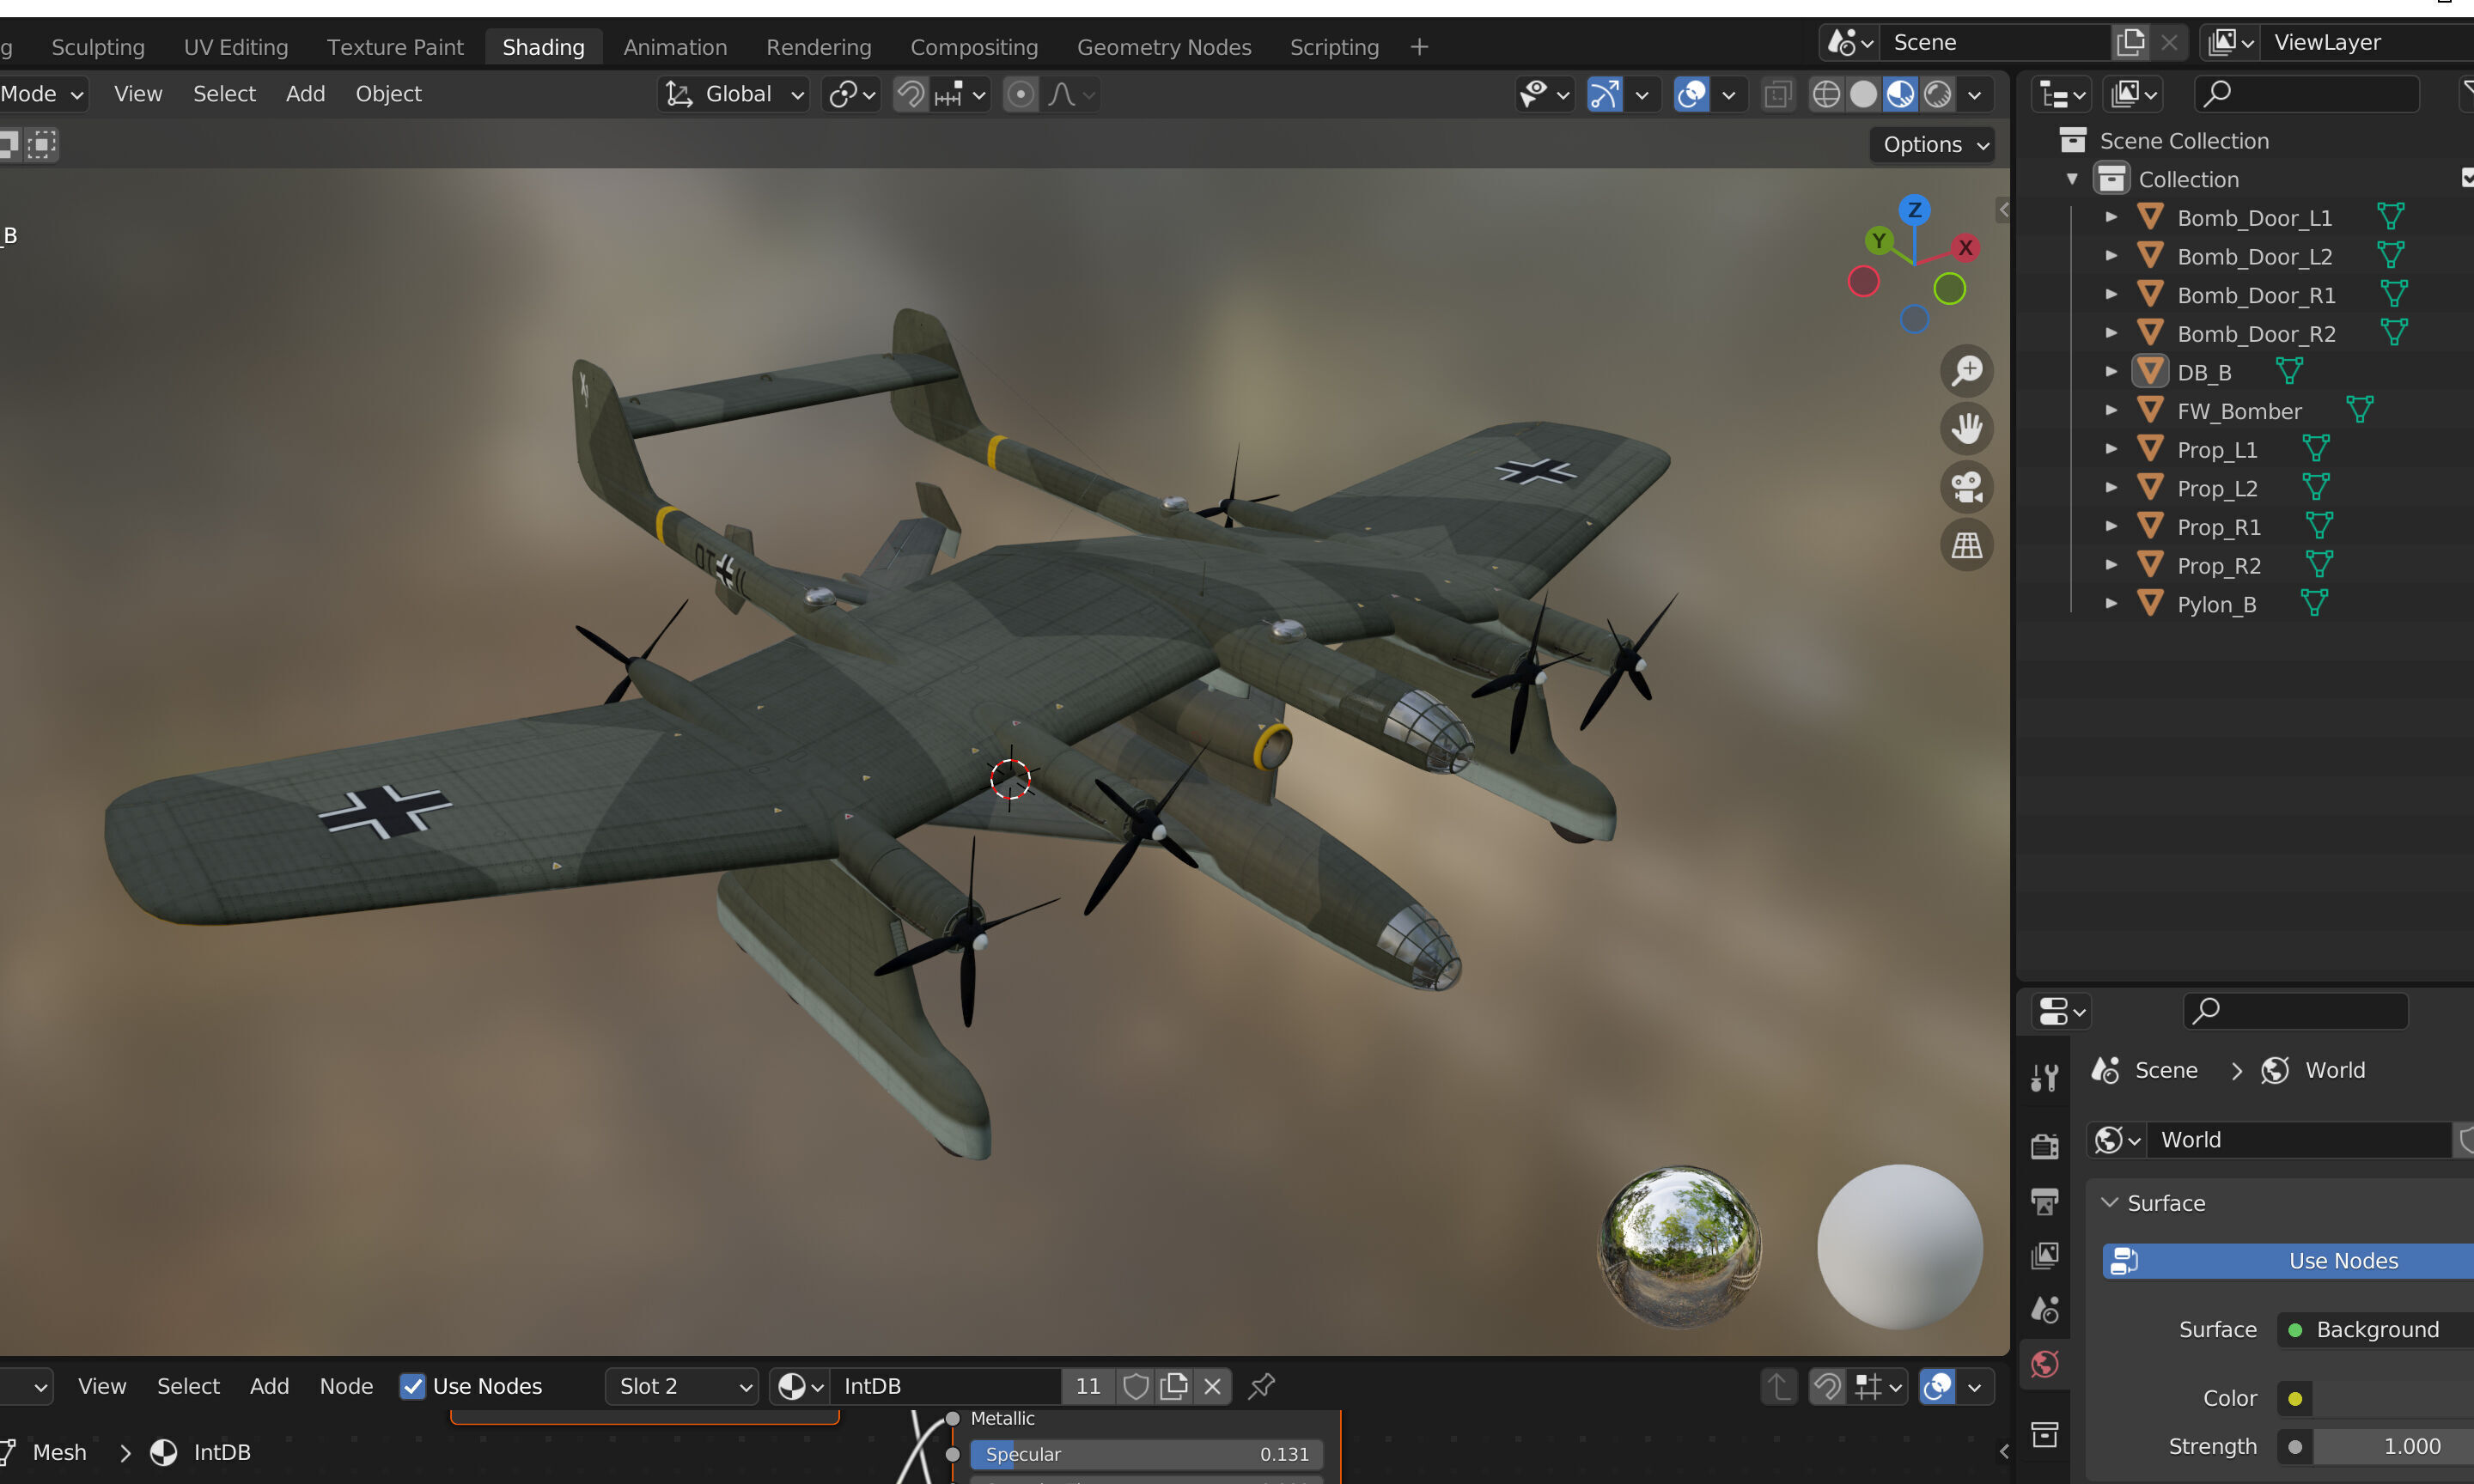Collapse the Surface panel
Viewport: 2474px width, 1484px height.
click(x=2109, y=1202)
